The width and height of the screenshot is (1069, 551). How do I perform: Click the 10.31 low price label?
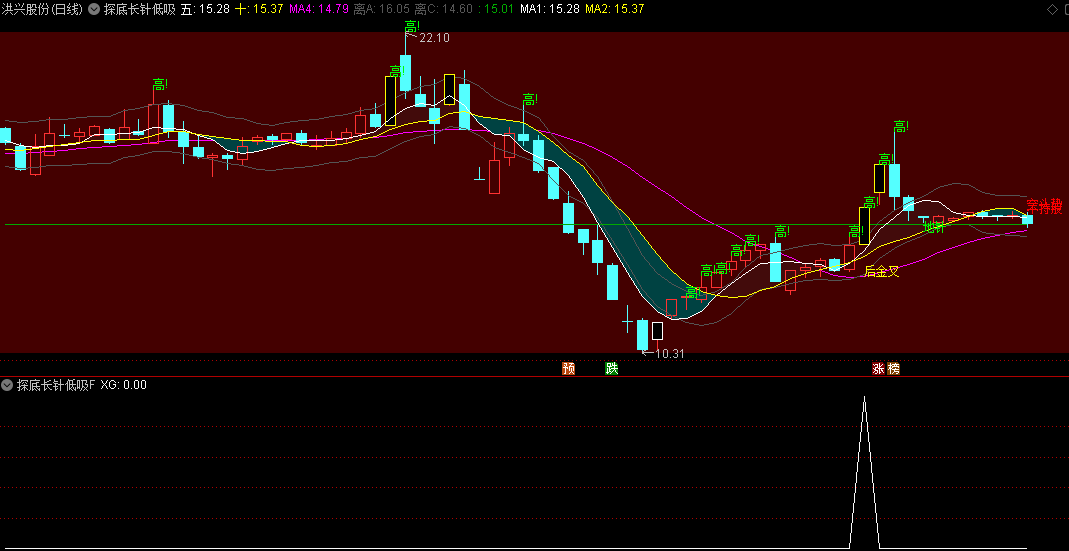[669, 353]
